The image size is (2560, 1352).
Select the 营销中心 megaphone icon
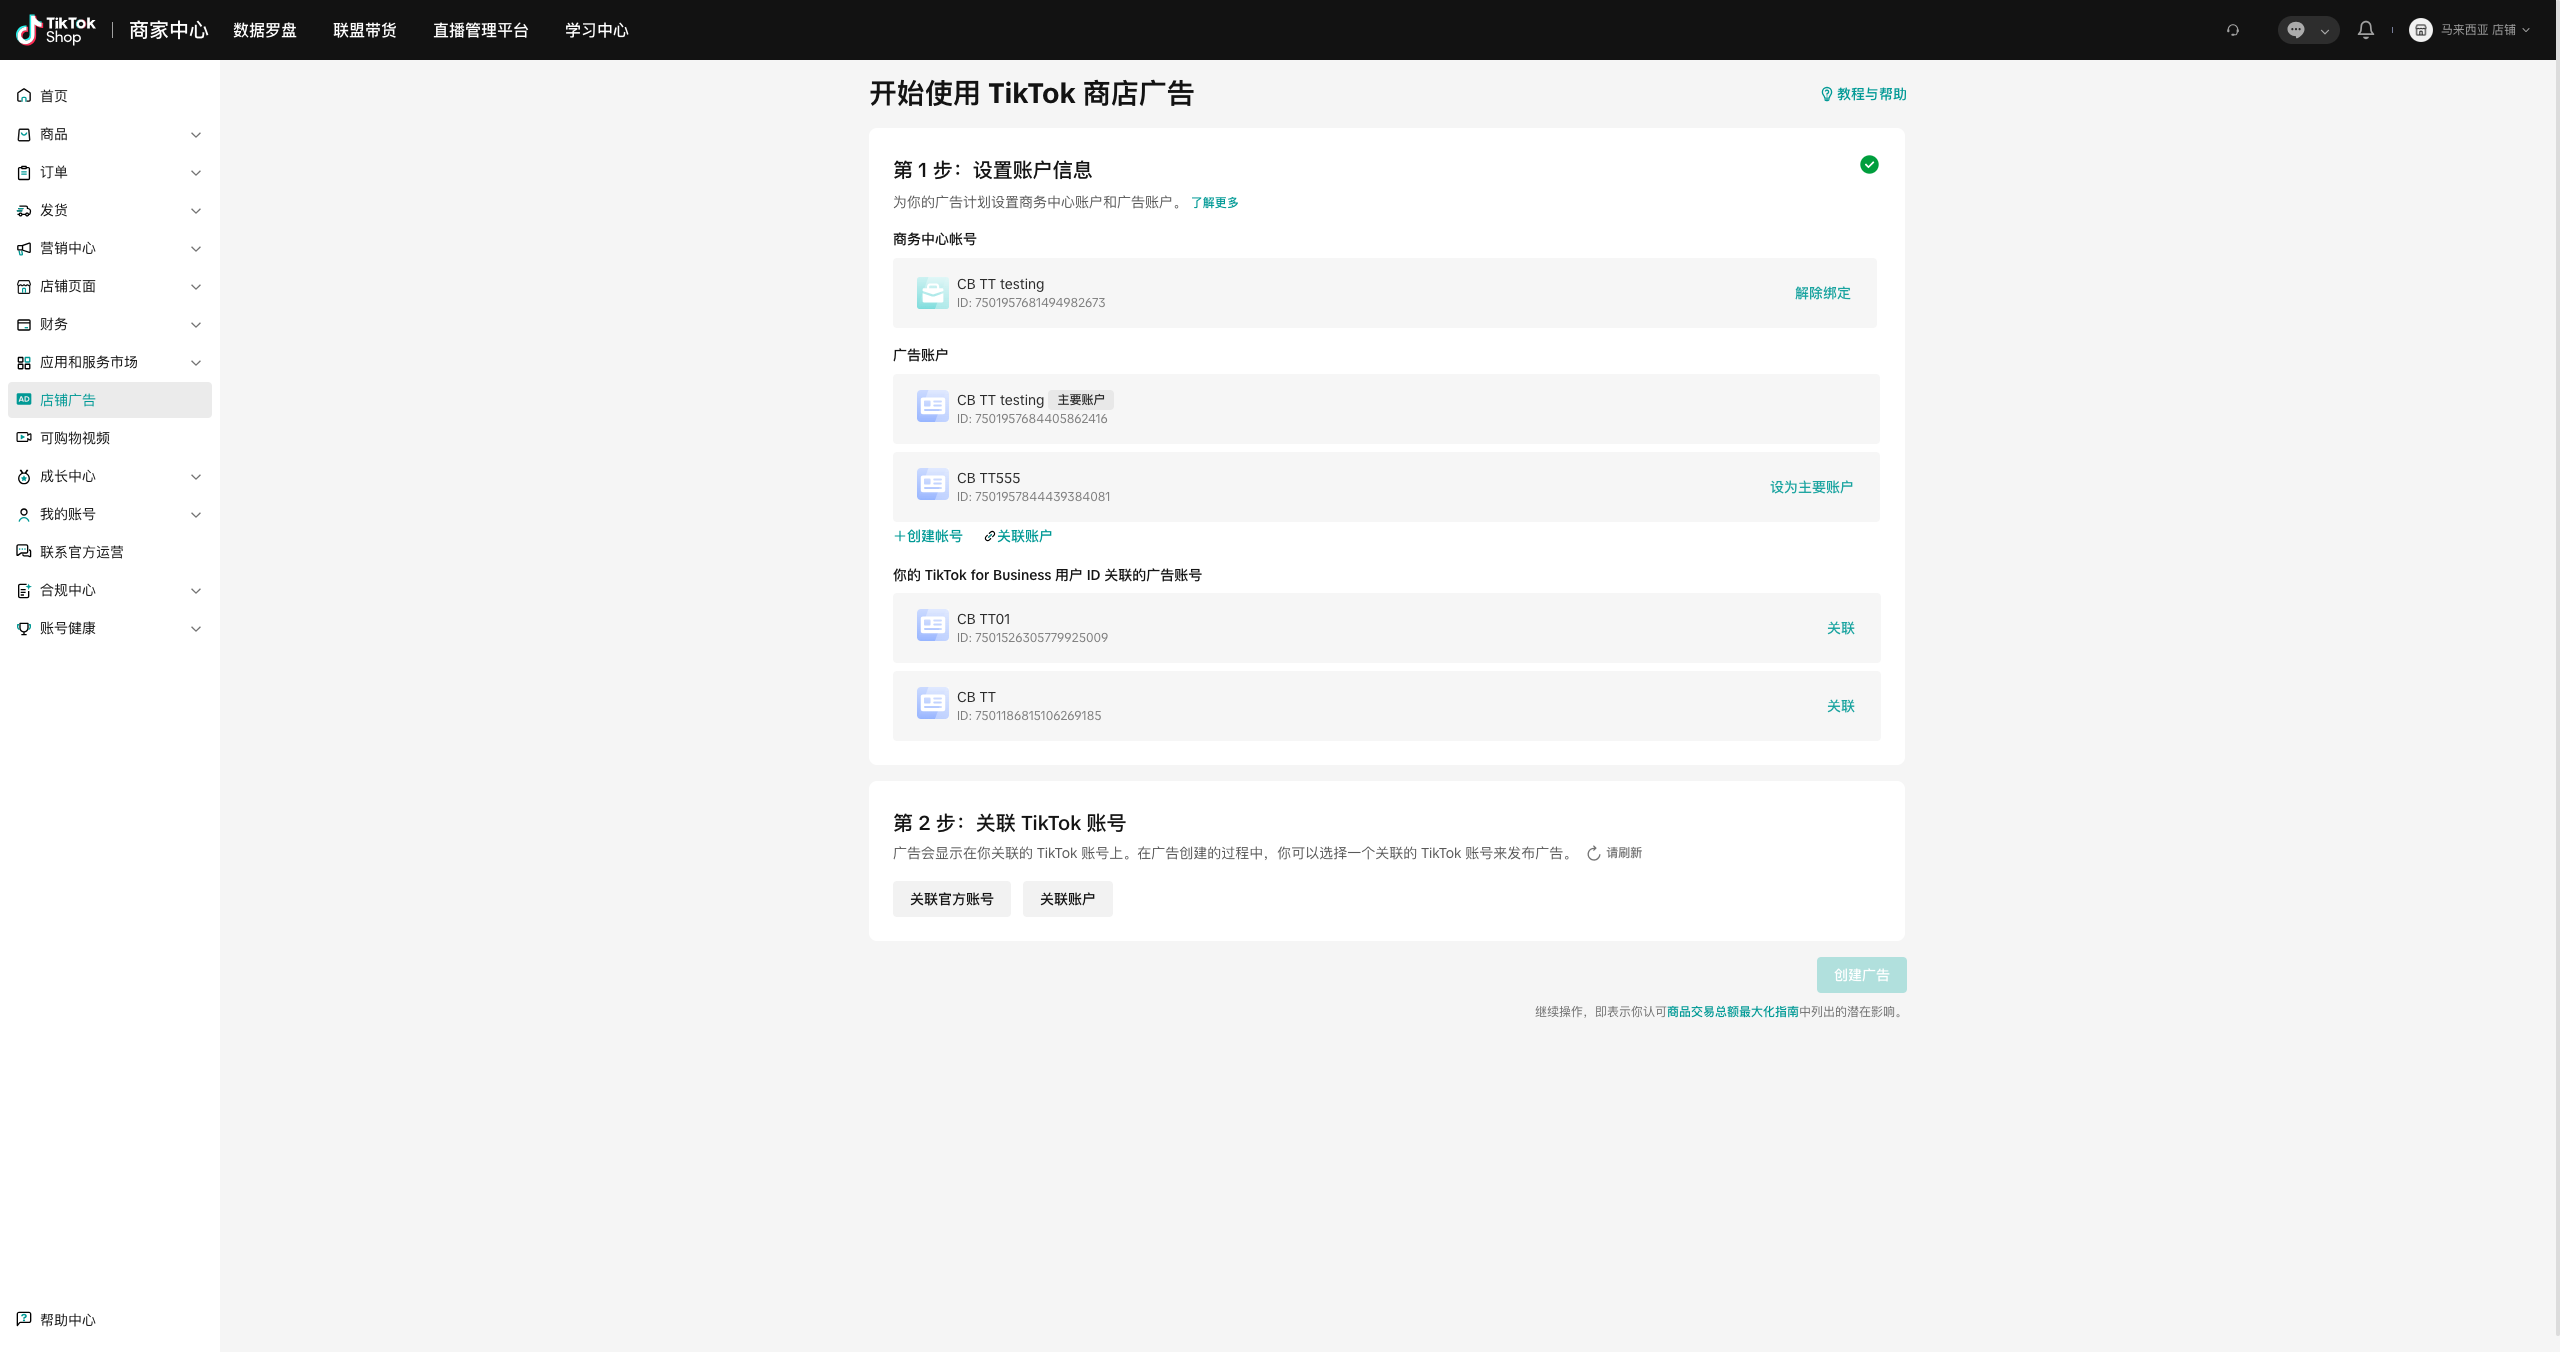point(24,248)
